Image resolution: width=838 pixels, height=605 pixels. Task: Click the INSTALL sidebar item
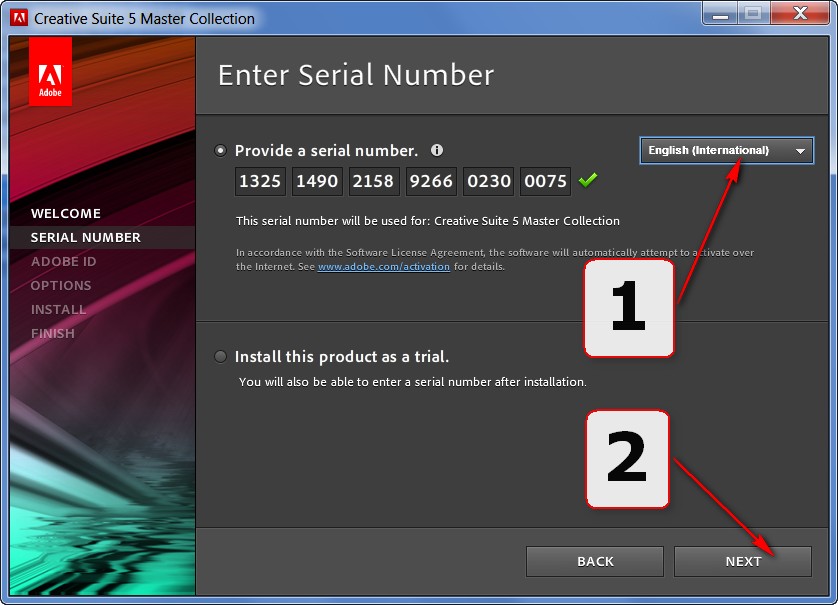58,309
